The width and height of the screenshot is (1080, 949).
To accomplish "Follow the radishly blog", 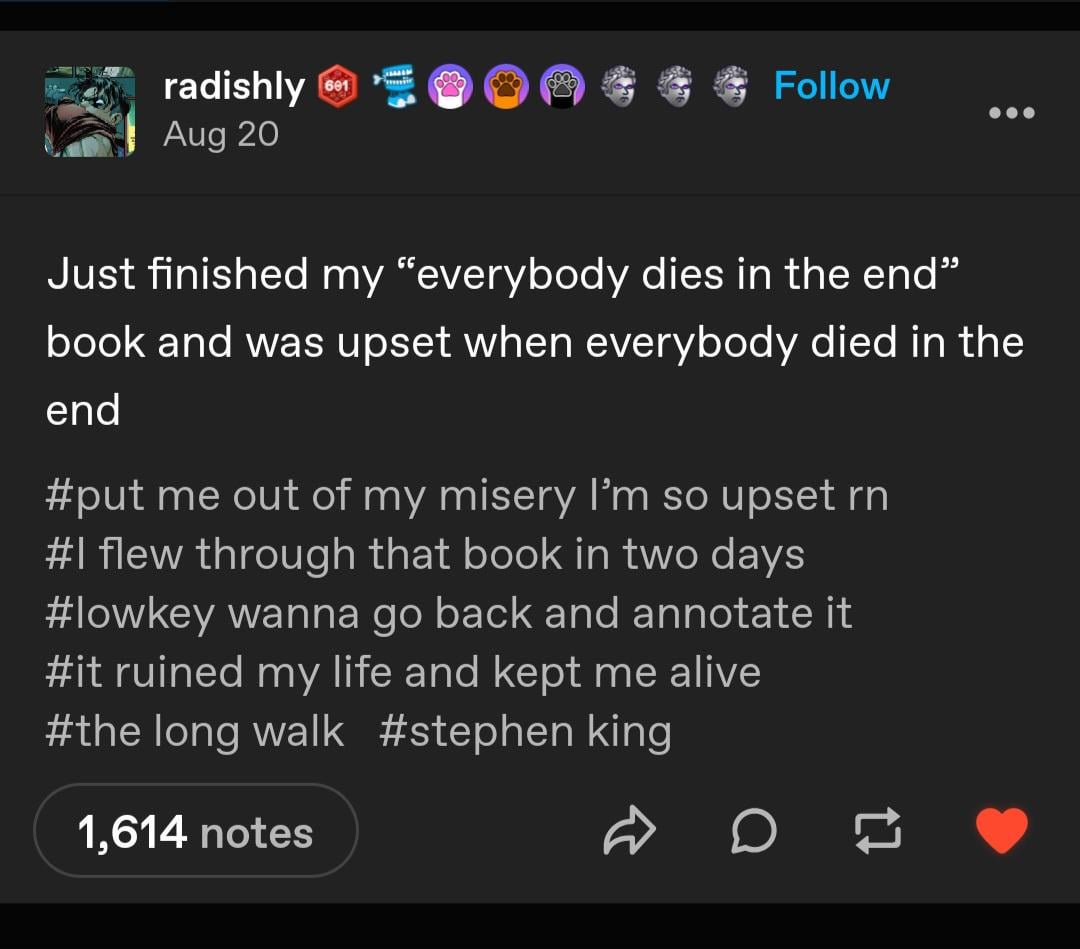I will pyautogui.click(x=831, y=86).
